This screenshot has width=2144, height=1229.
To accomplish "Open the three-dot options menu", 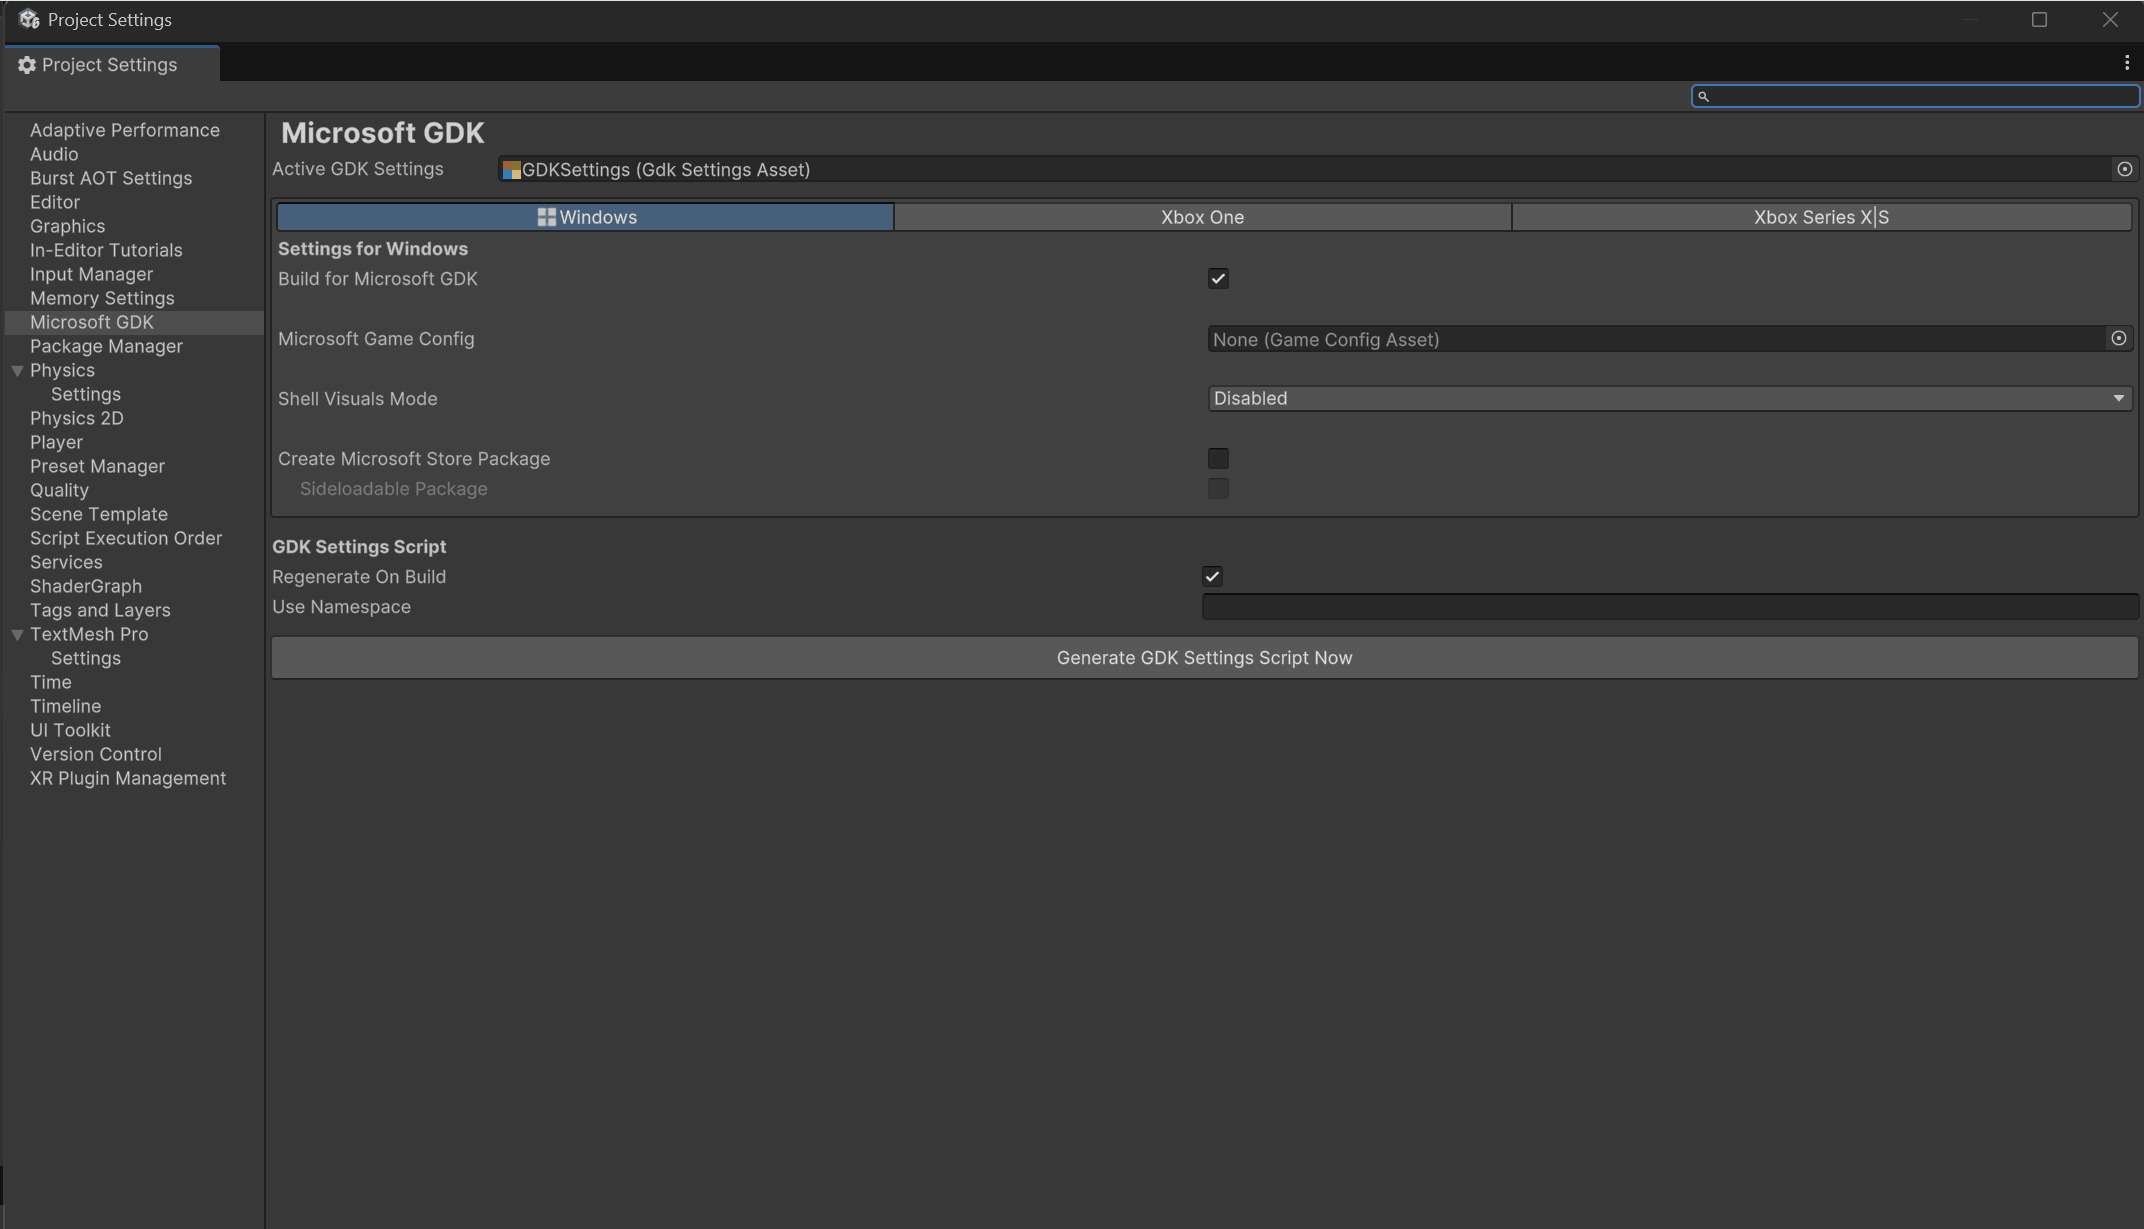I will point(2126,62).
